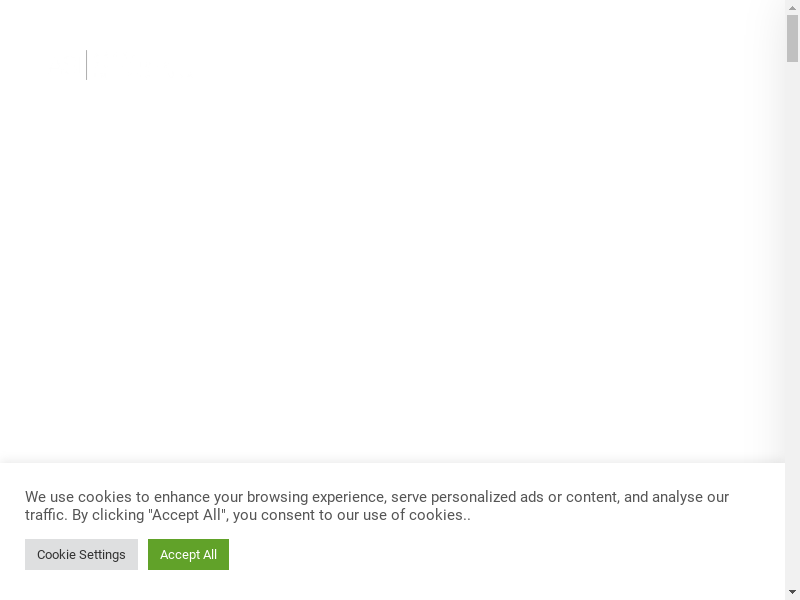800x600 pixels.
Task: Click the vertical scrollbar thumb
Action: point(792,38)
